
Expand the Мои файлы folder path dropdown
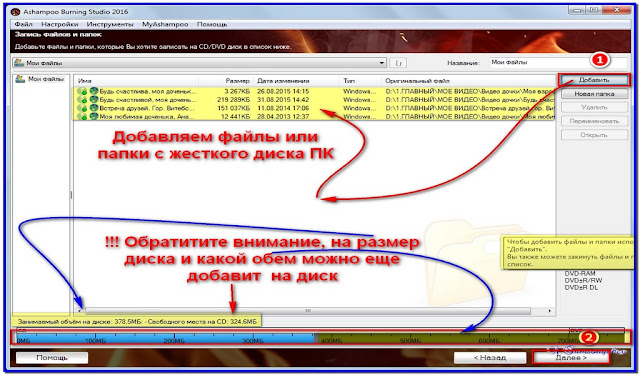point(382,63)
